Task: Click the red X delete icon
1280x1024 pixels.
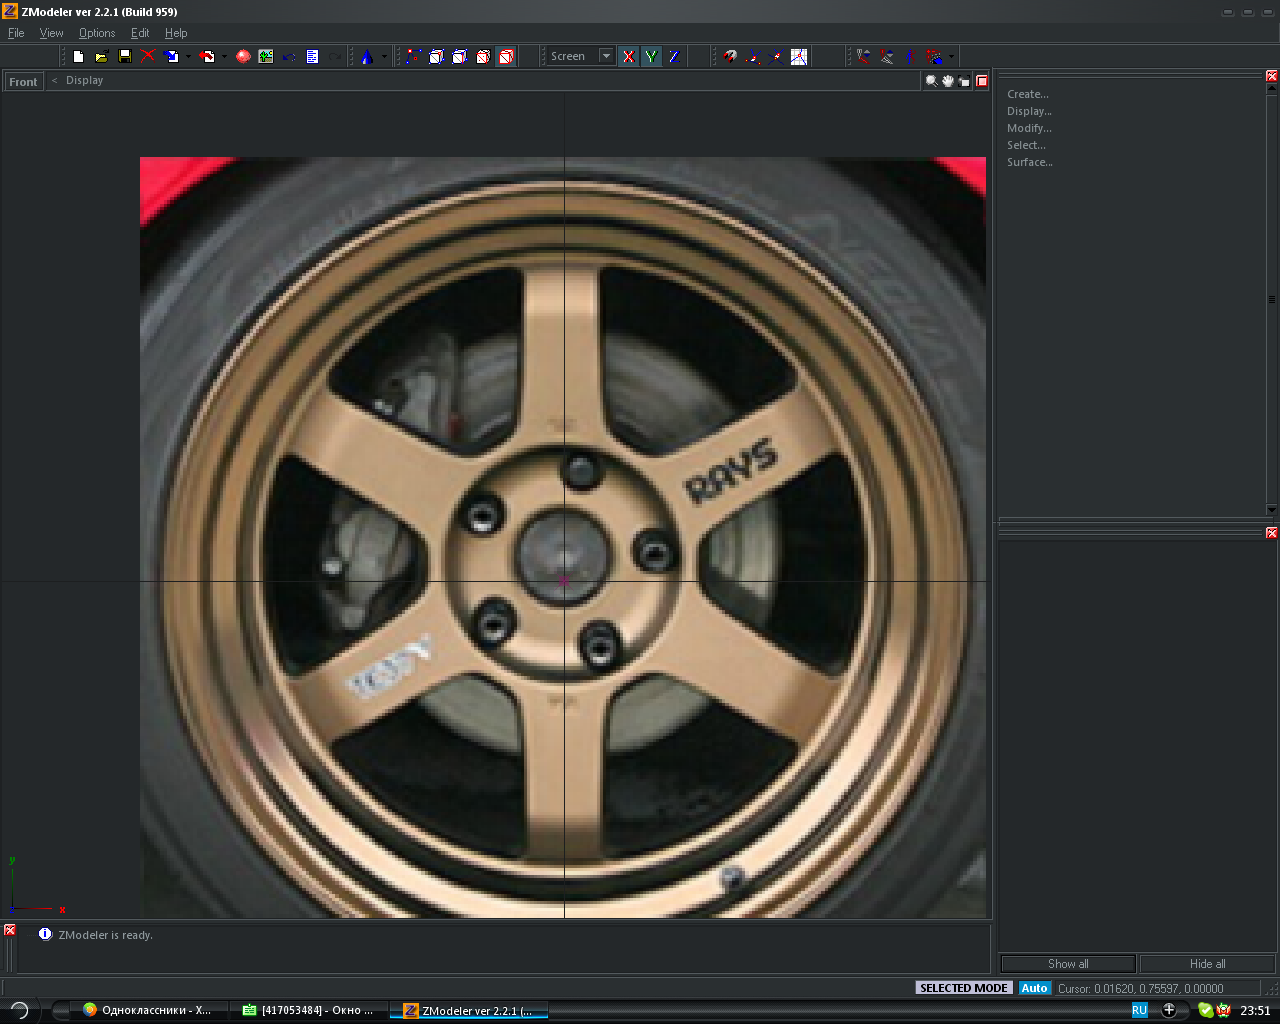Action: pos(148,57)
